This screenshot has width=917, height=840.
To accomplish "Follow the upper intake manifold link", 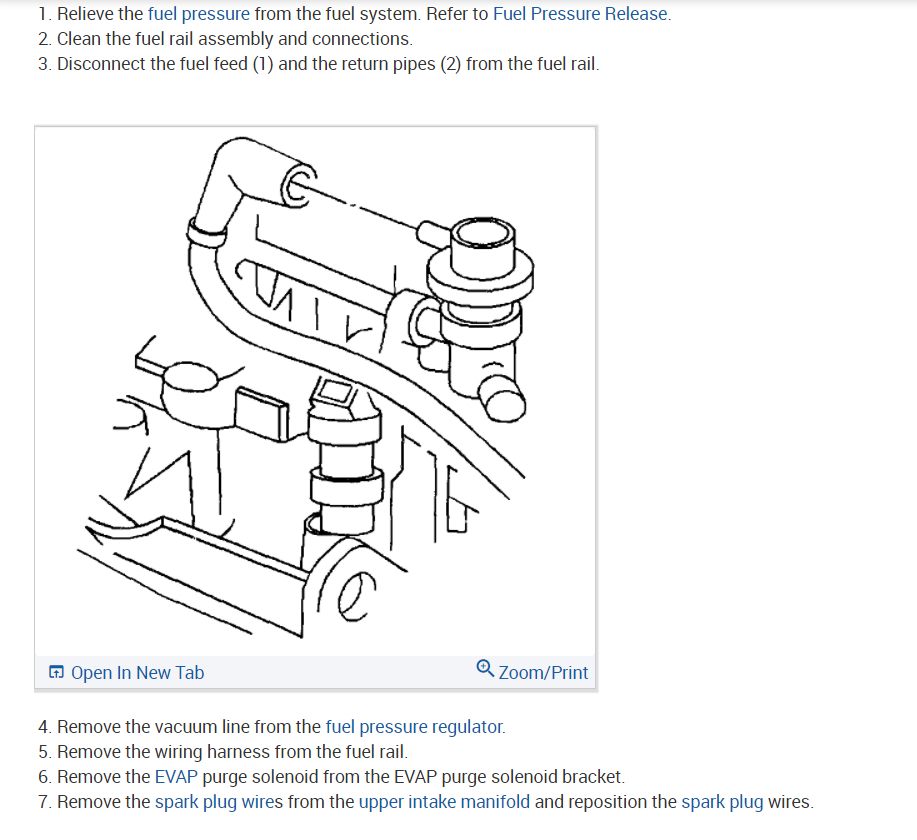I will coord(444,801).
